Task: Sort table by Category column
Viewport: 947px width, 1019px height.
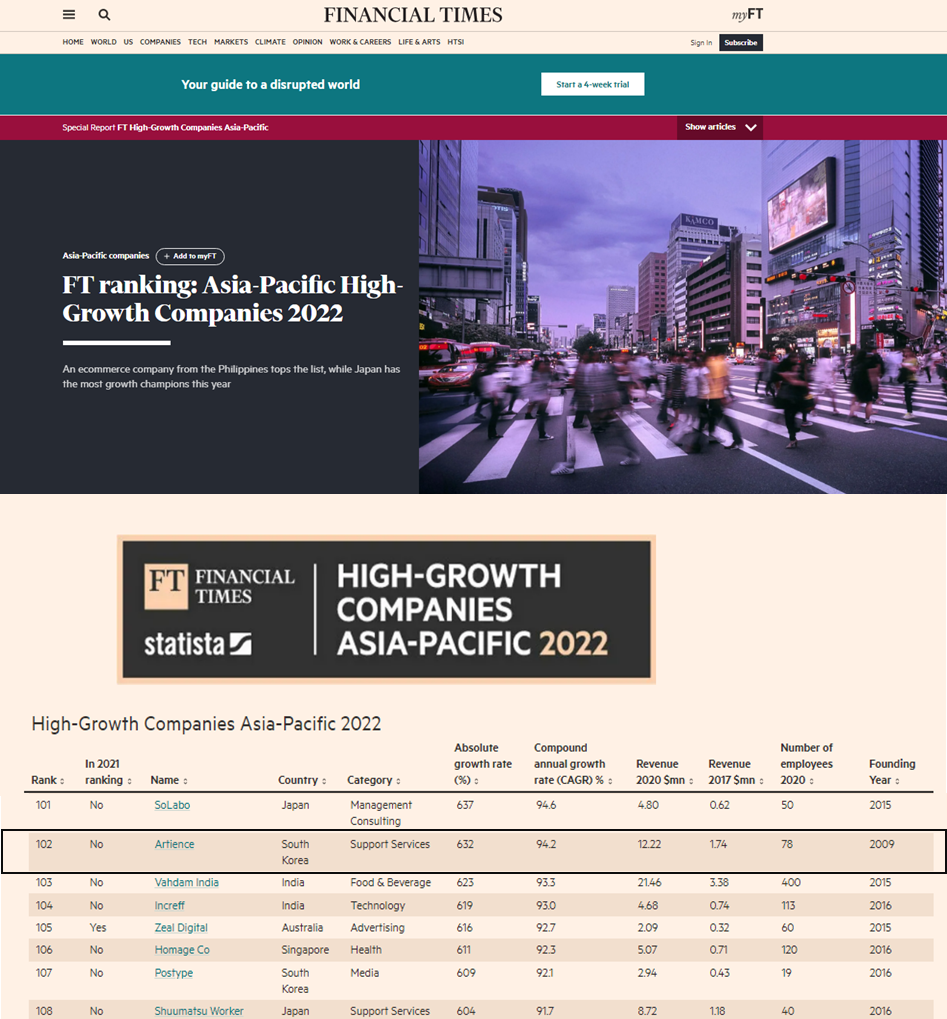Action: pyautogui.click(x=374, y=780)
